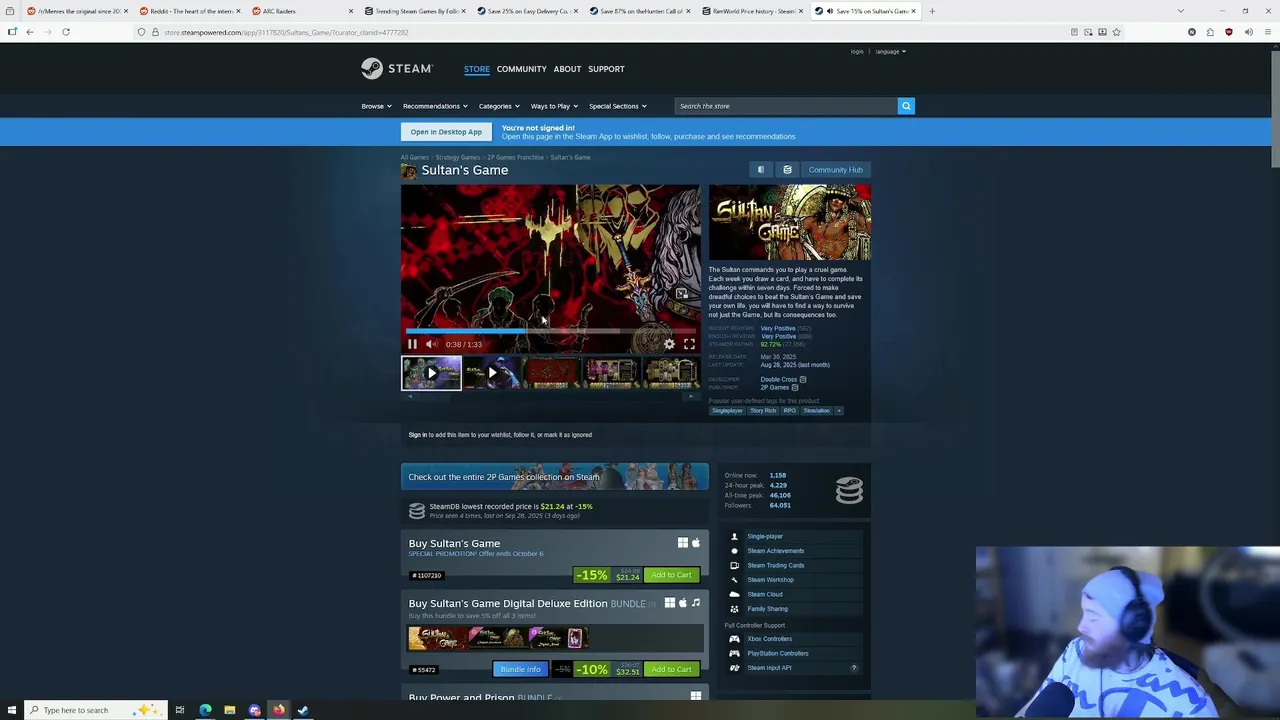Open the language dropdown
1280x720 pixels.
(890, 51)
